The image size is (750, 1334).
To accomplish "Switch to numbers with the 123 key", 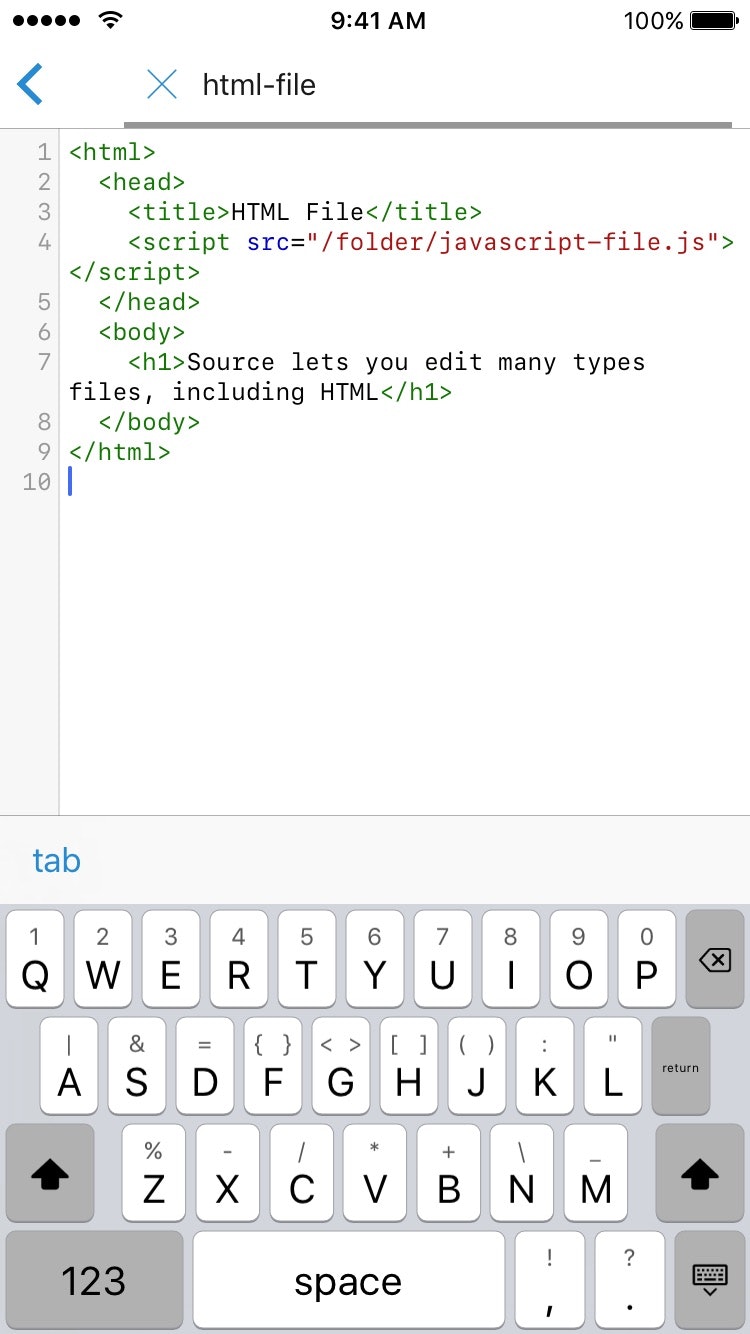I will (x=94, y=1280).
